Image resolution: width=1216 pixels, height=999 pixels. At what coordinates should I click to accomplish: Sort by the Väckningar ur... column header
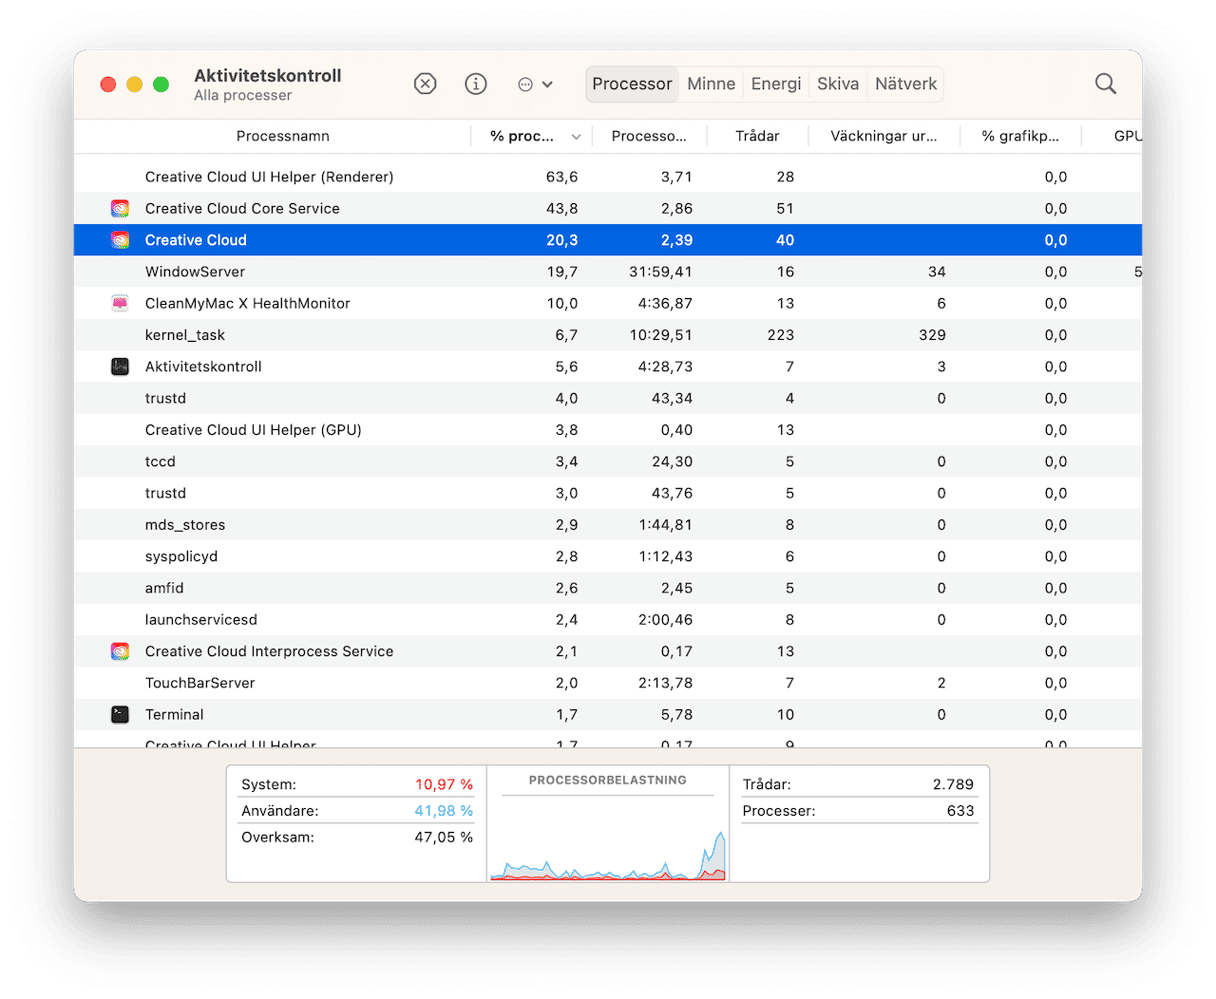point(884,136)
